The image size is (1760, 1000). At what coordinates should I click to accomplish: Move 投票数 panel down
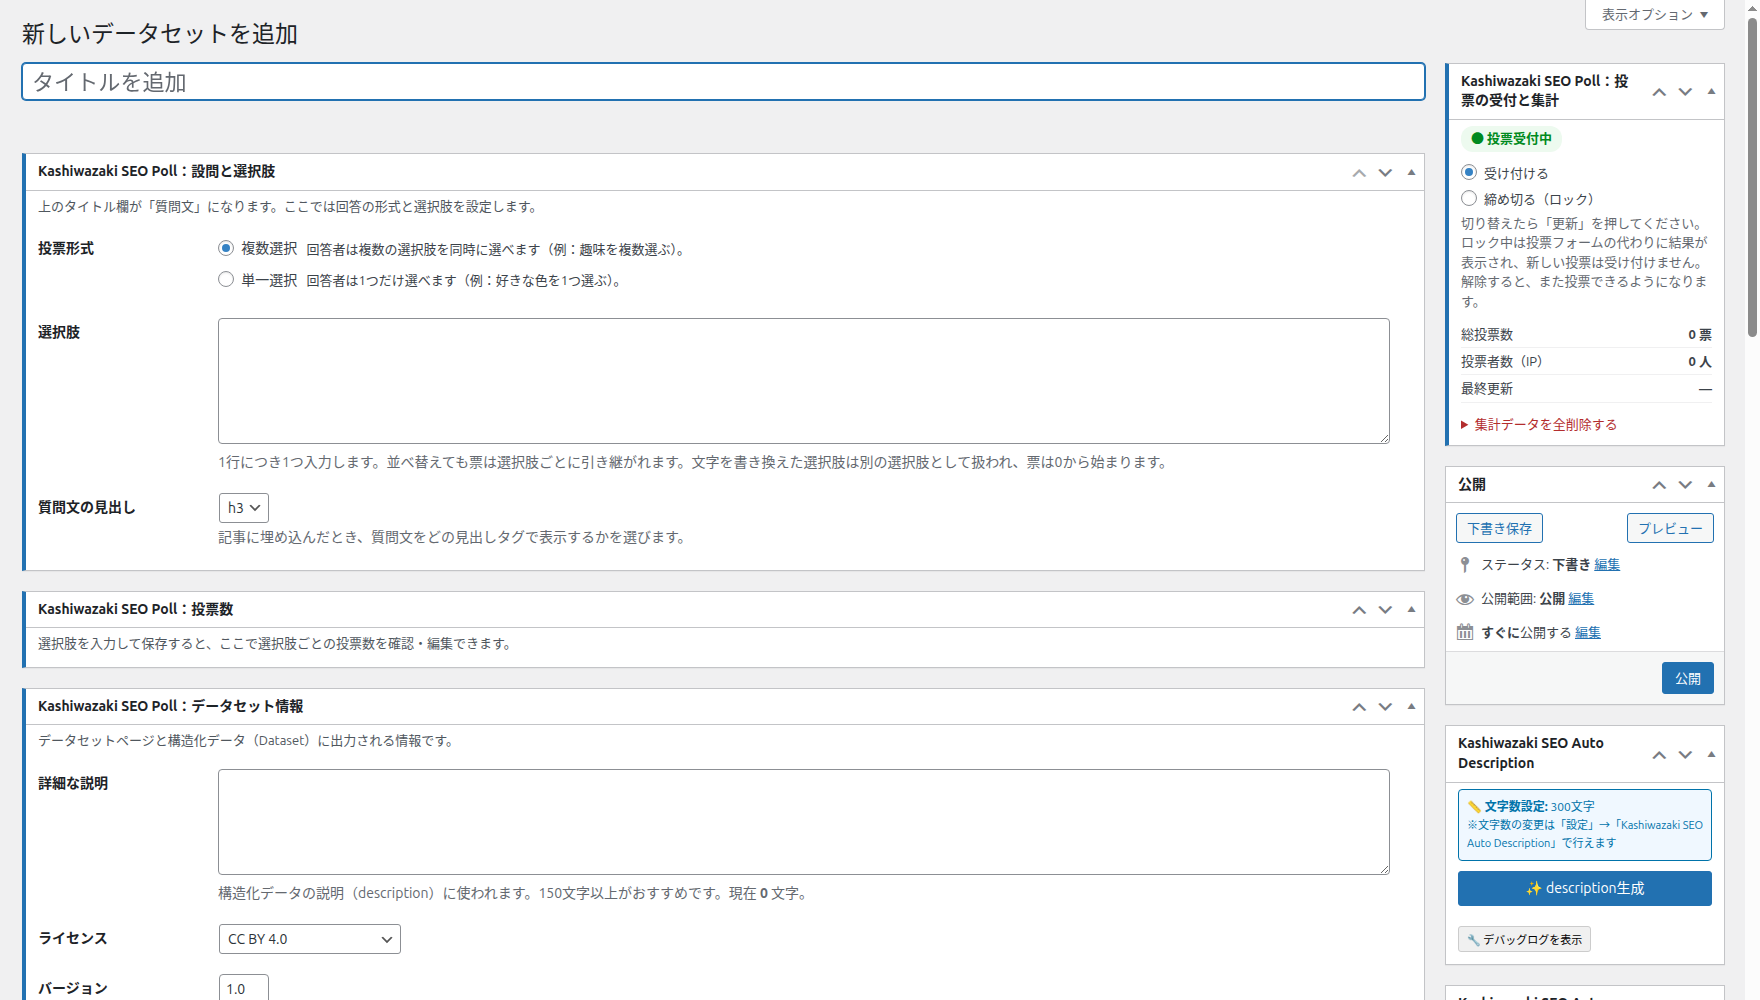click(x=1385, y=609)
